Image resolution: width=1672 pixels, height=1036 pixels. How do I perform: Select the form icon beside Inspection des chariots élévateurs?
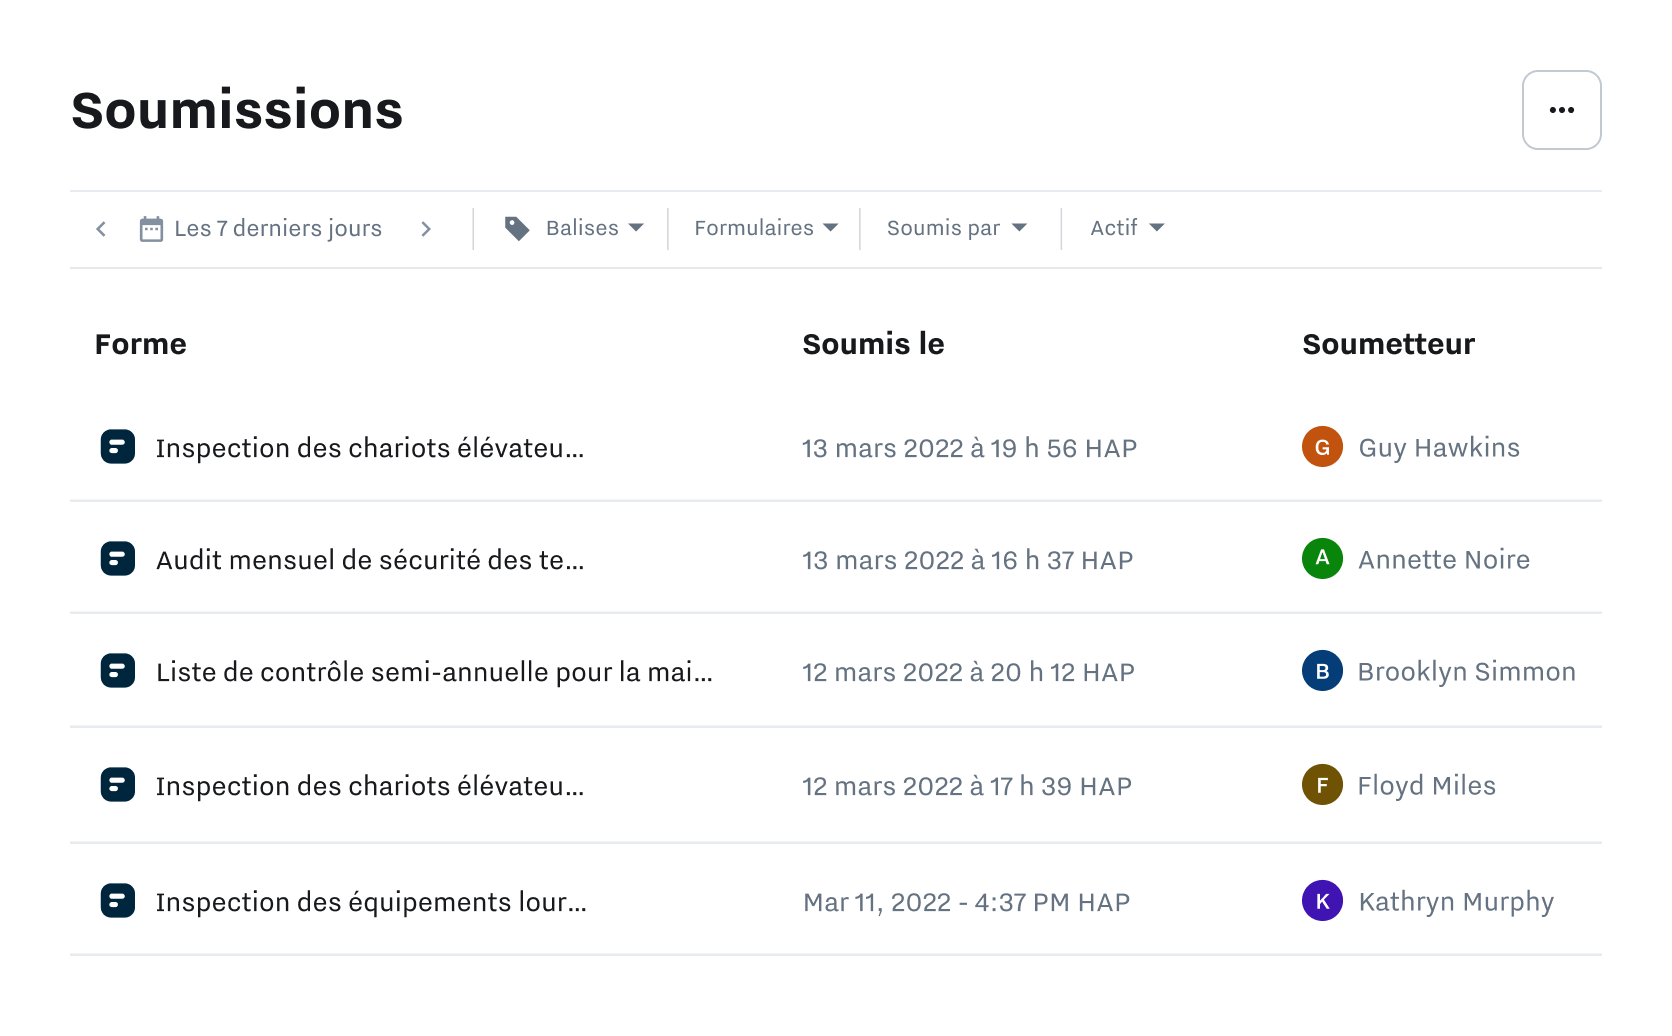pos(118,447)
